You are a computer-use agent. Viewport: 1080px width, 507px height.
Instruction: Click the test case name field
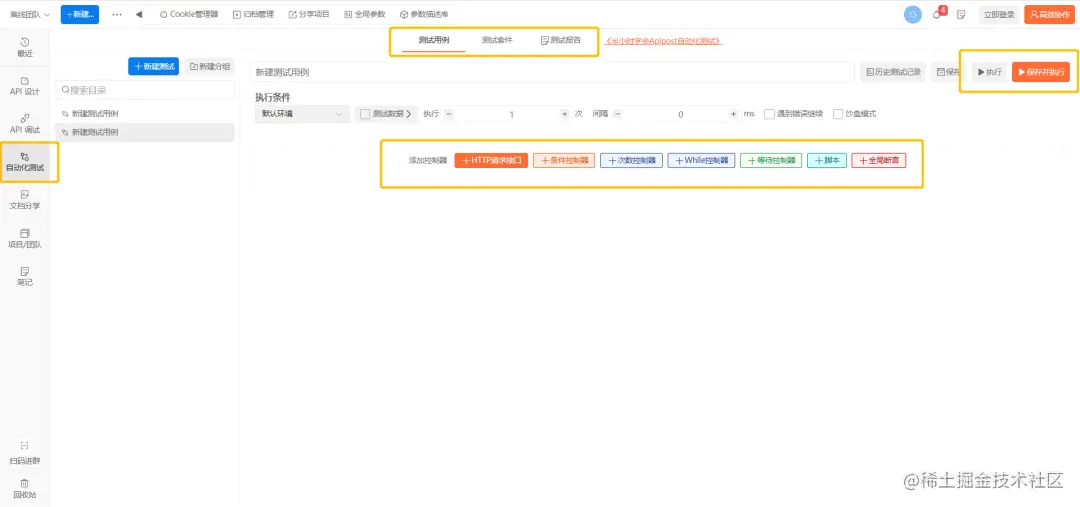pos(552,72)
